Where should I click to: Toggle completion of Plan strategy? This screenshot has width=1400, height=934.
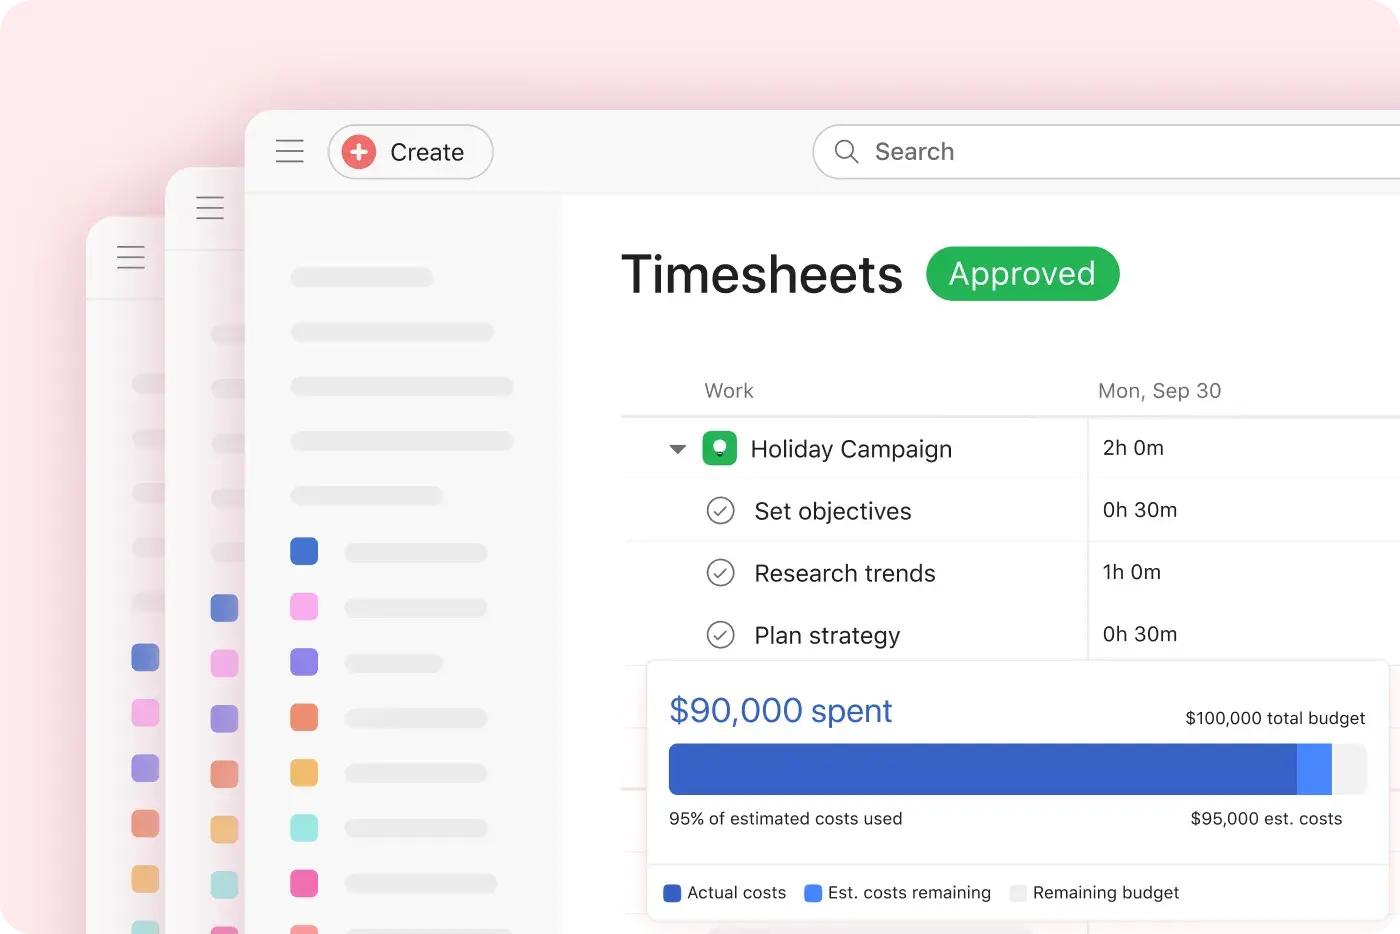(x=720, y=634)
